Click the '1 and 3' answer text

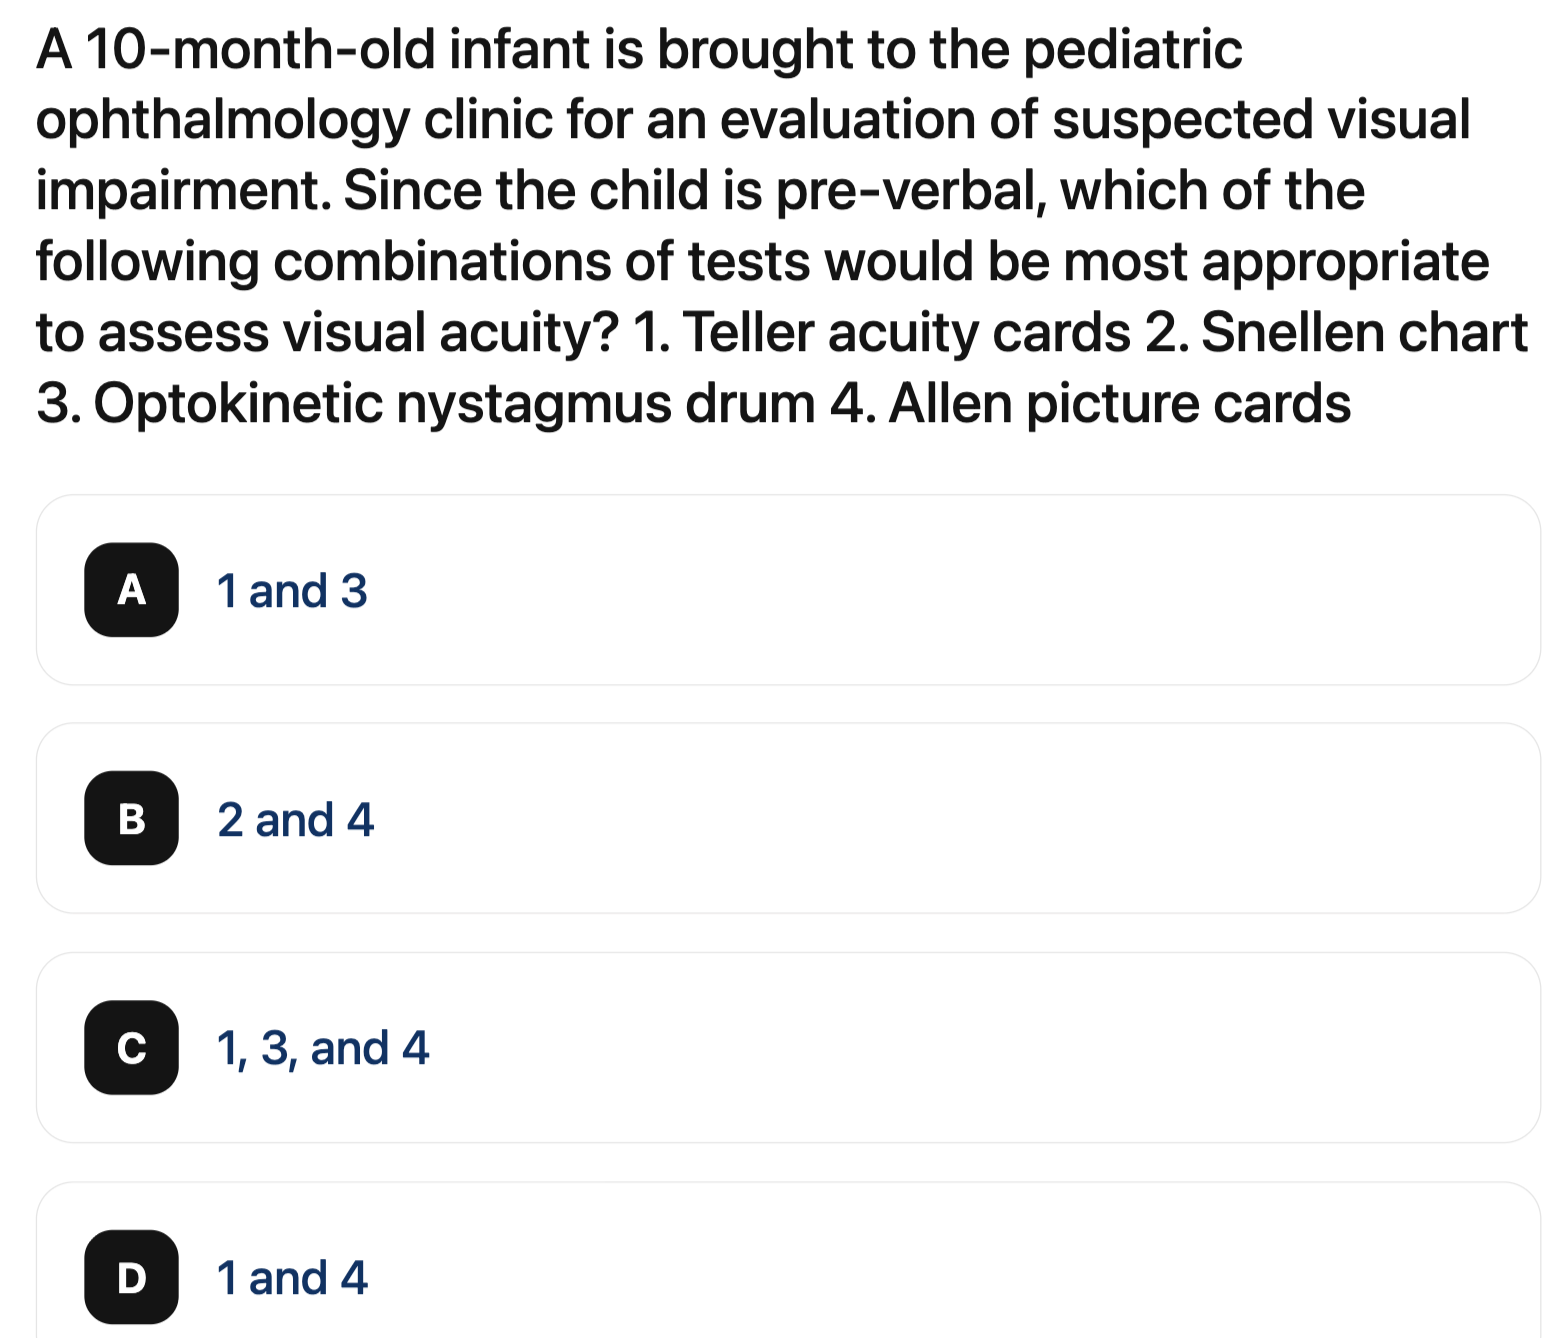(292, 591)
